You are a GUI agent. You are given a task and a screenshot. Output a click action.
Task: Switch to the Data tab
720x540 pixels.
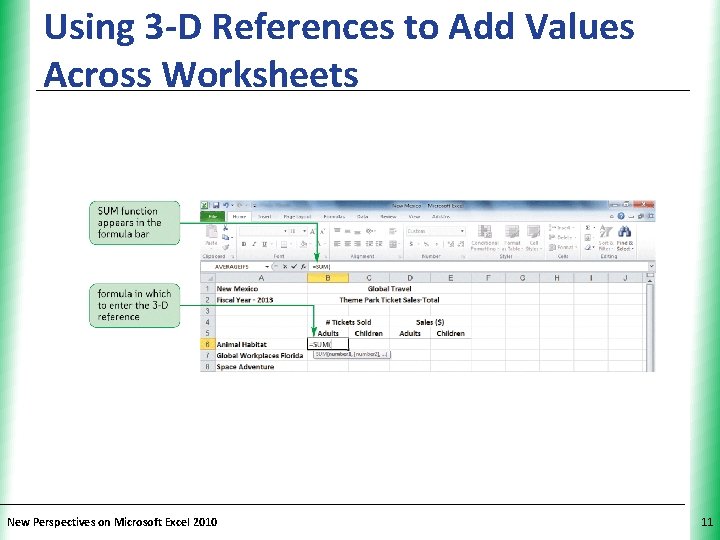click(363, 216)
